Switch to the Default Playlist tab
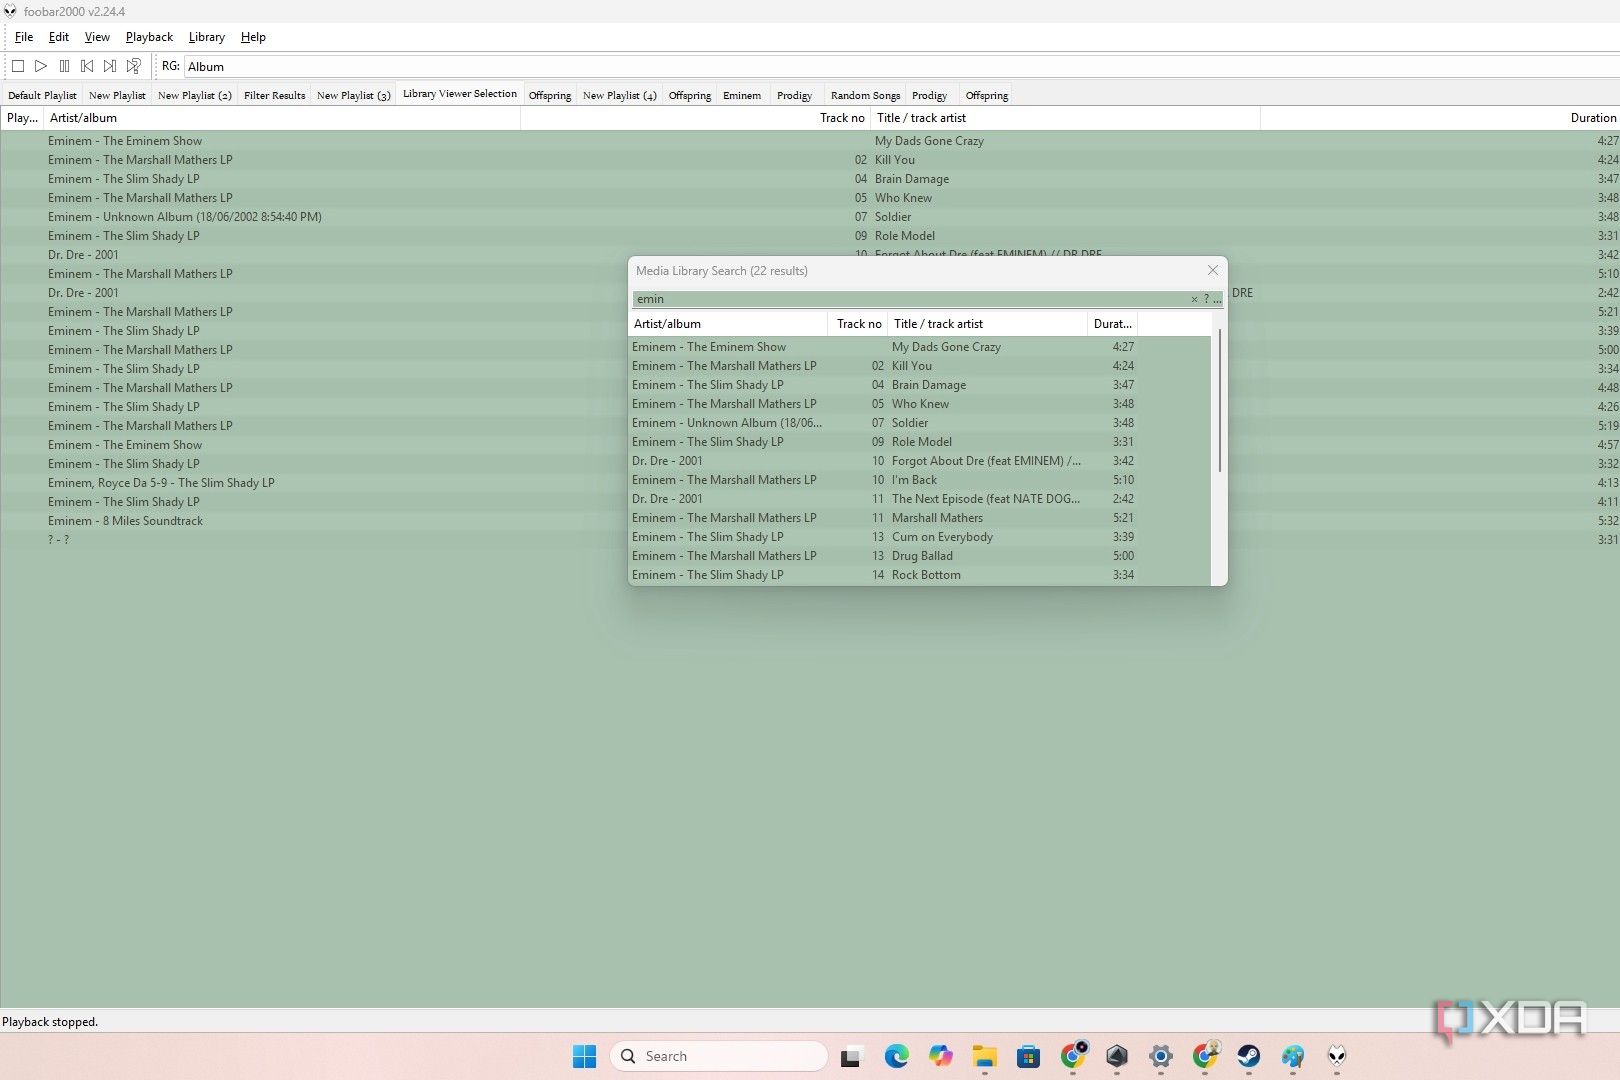Image resolution: width=1620 pixels, height=1080 pixels. 42,95
